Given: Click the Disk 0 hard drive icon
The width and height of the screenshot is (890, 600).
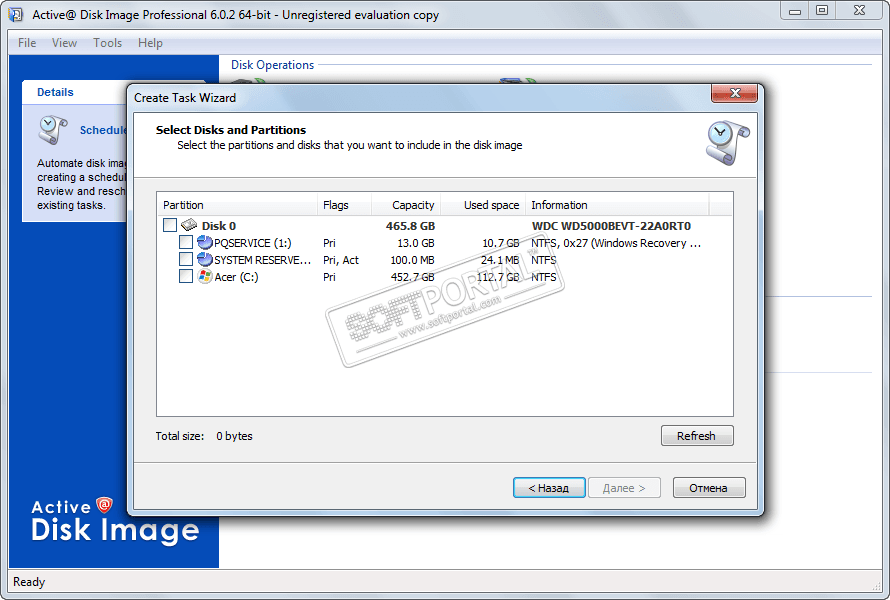Looking at the screenshot, I should [x=189, y=225].
